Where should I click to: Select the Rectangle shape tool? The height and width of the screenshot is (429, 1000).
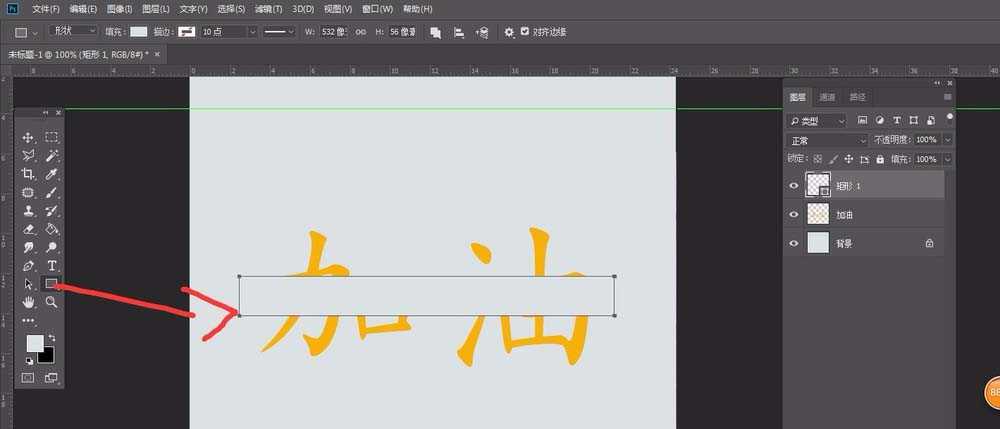(x=51, y=284)
